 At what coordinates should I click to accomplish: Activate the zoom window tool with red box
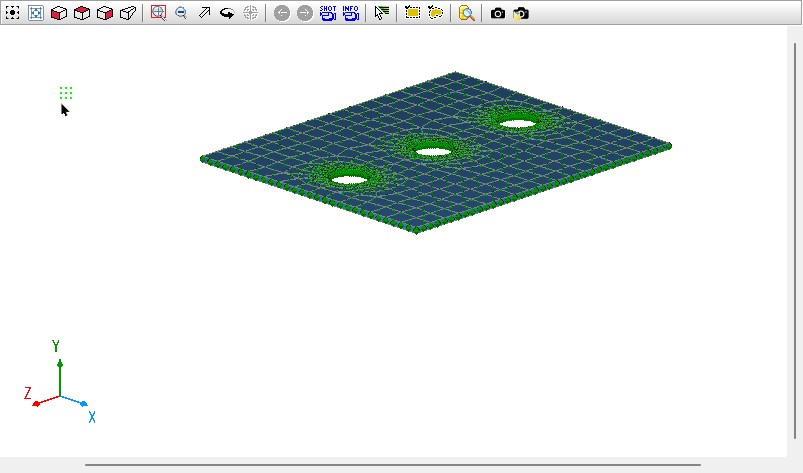coord(158,13)
